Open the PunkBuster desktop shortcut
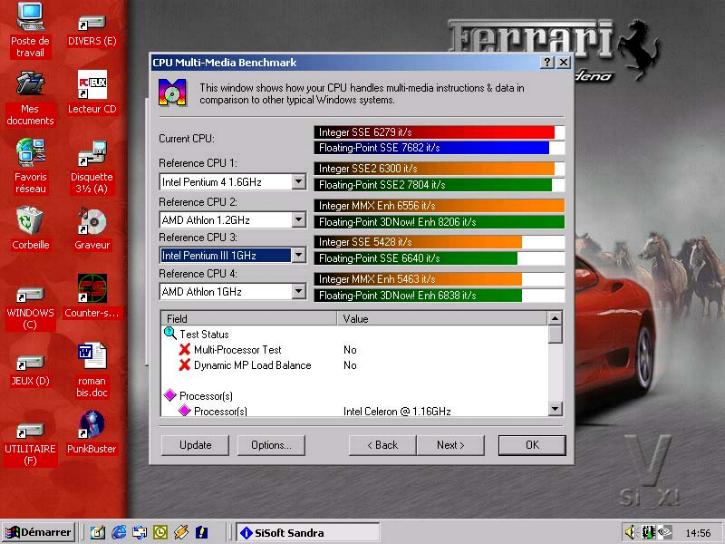 click(x=92, y=425)
